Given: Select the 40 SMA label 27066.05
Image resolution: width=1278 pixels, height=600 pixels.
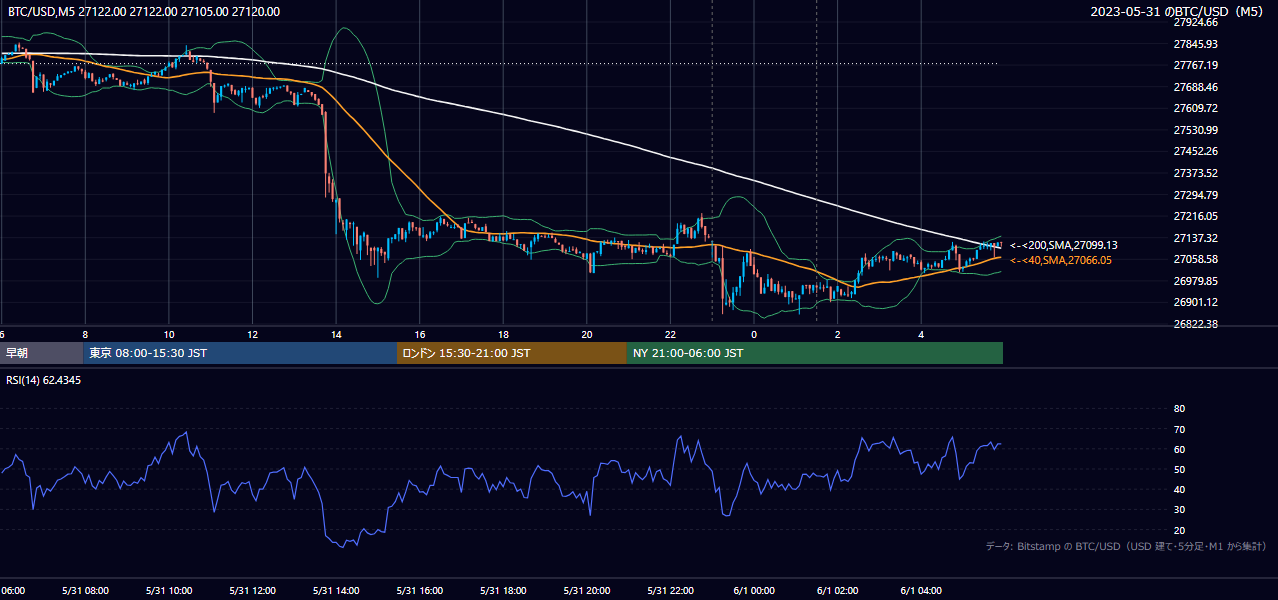Looking at the screenshot, I should [x=1061, y=260].
